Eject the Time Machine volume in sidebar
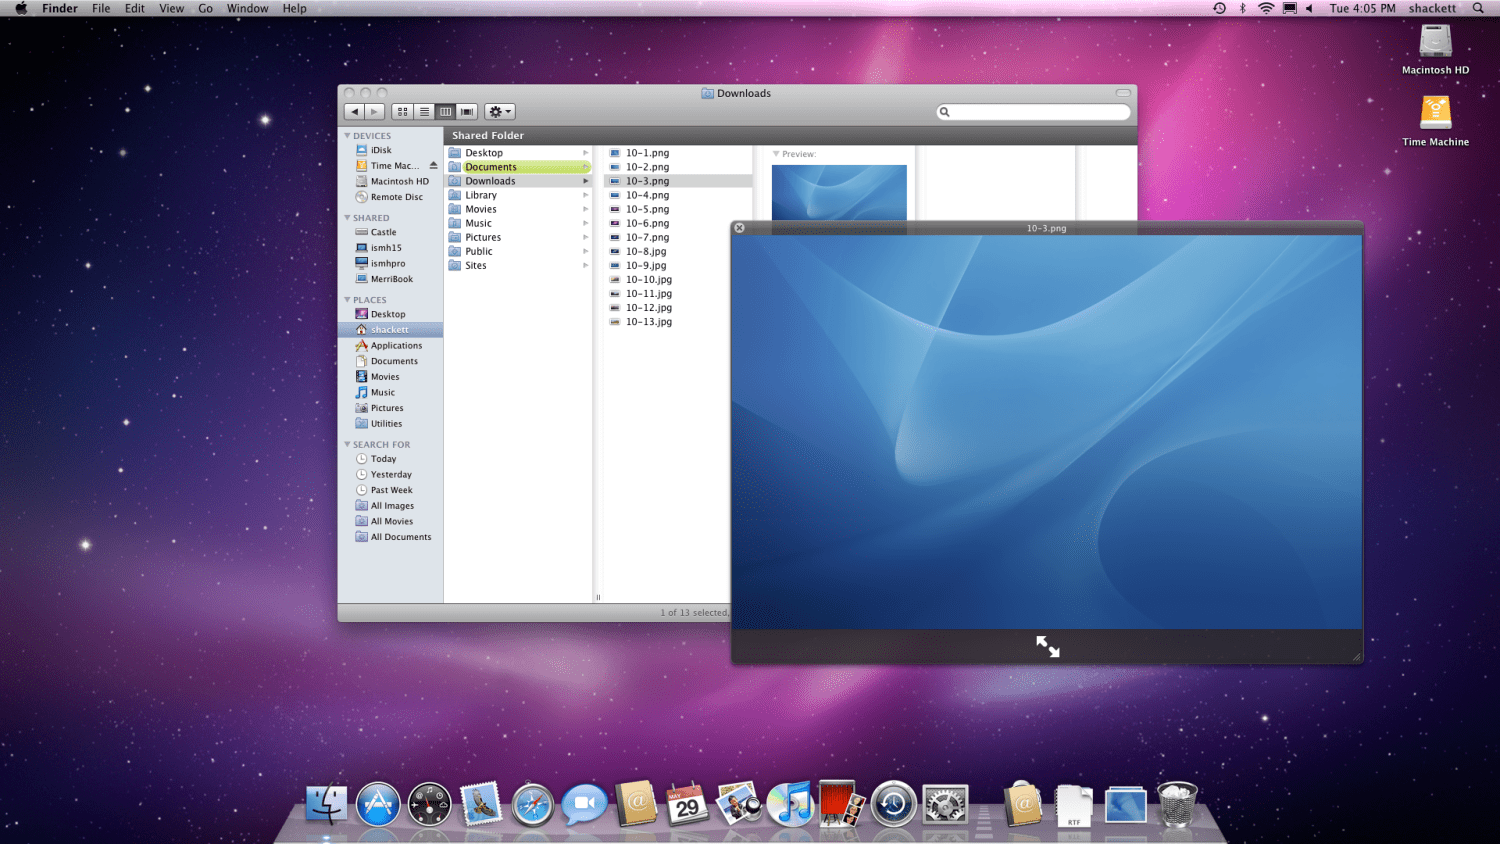The width and height of the screenshot is (1500, 844). tap(433, 165)
